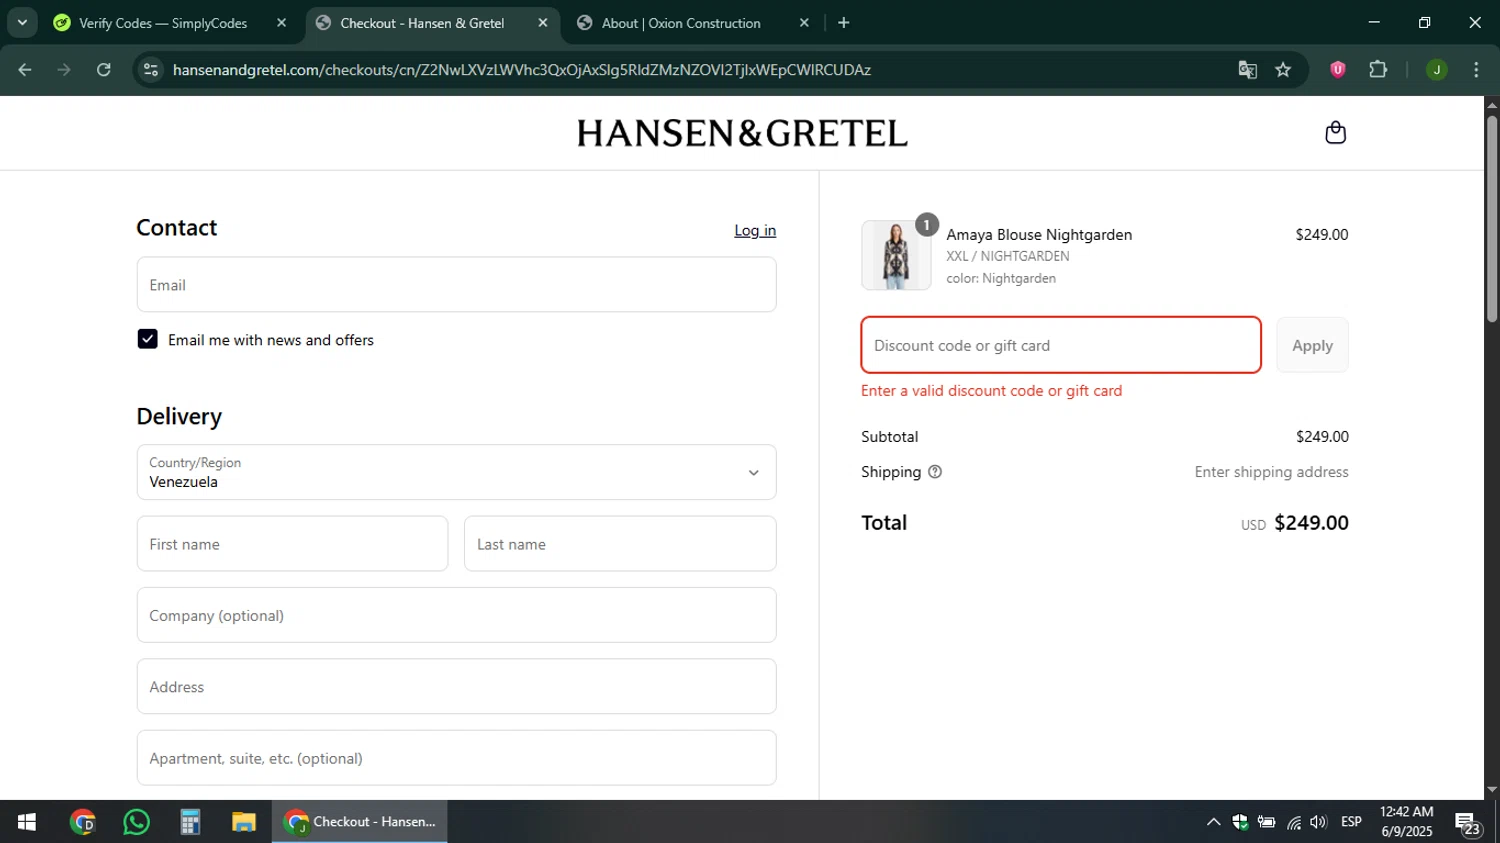The height and width of the screenshot is (843, 1500).
Task: Focus the Email input field
Action: click(456, 285)
